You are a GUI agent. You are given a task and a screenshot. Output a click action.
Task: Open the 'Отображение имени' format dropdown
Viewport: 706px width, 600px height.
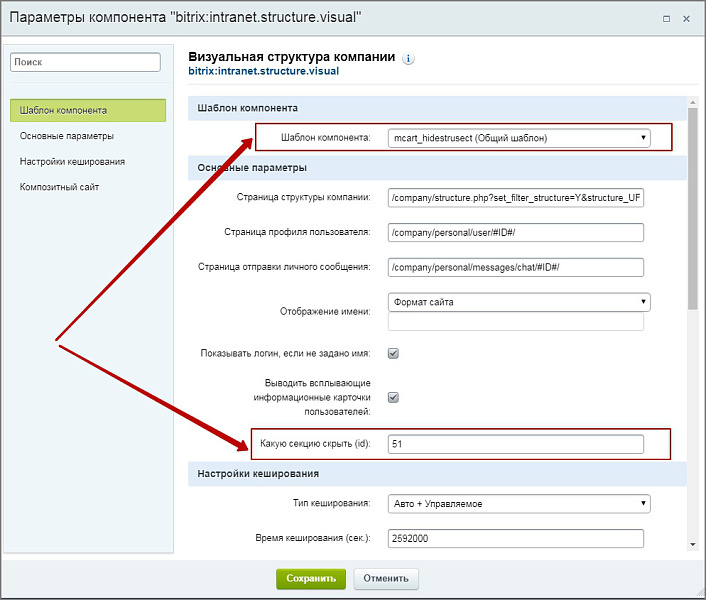pos(518,302)
